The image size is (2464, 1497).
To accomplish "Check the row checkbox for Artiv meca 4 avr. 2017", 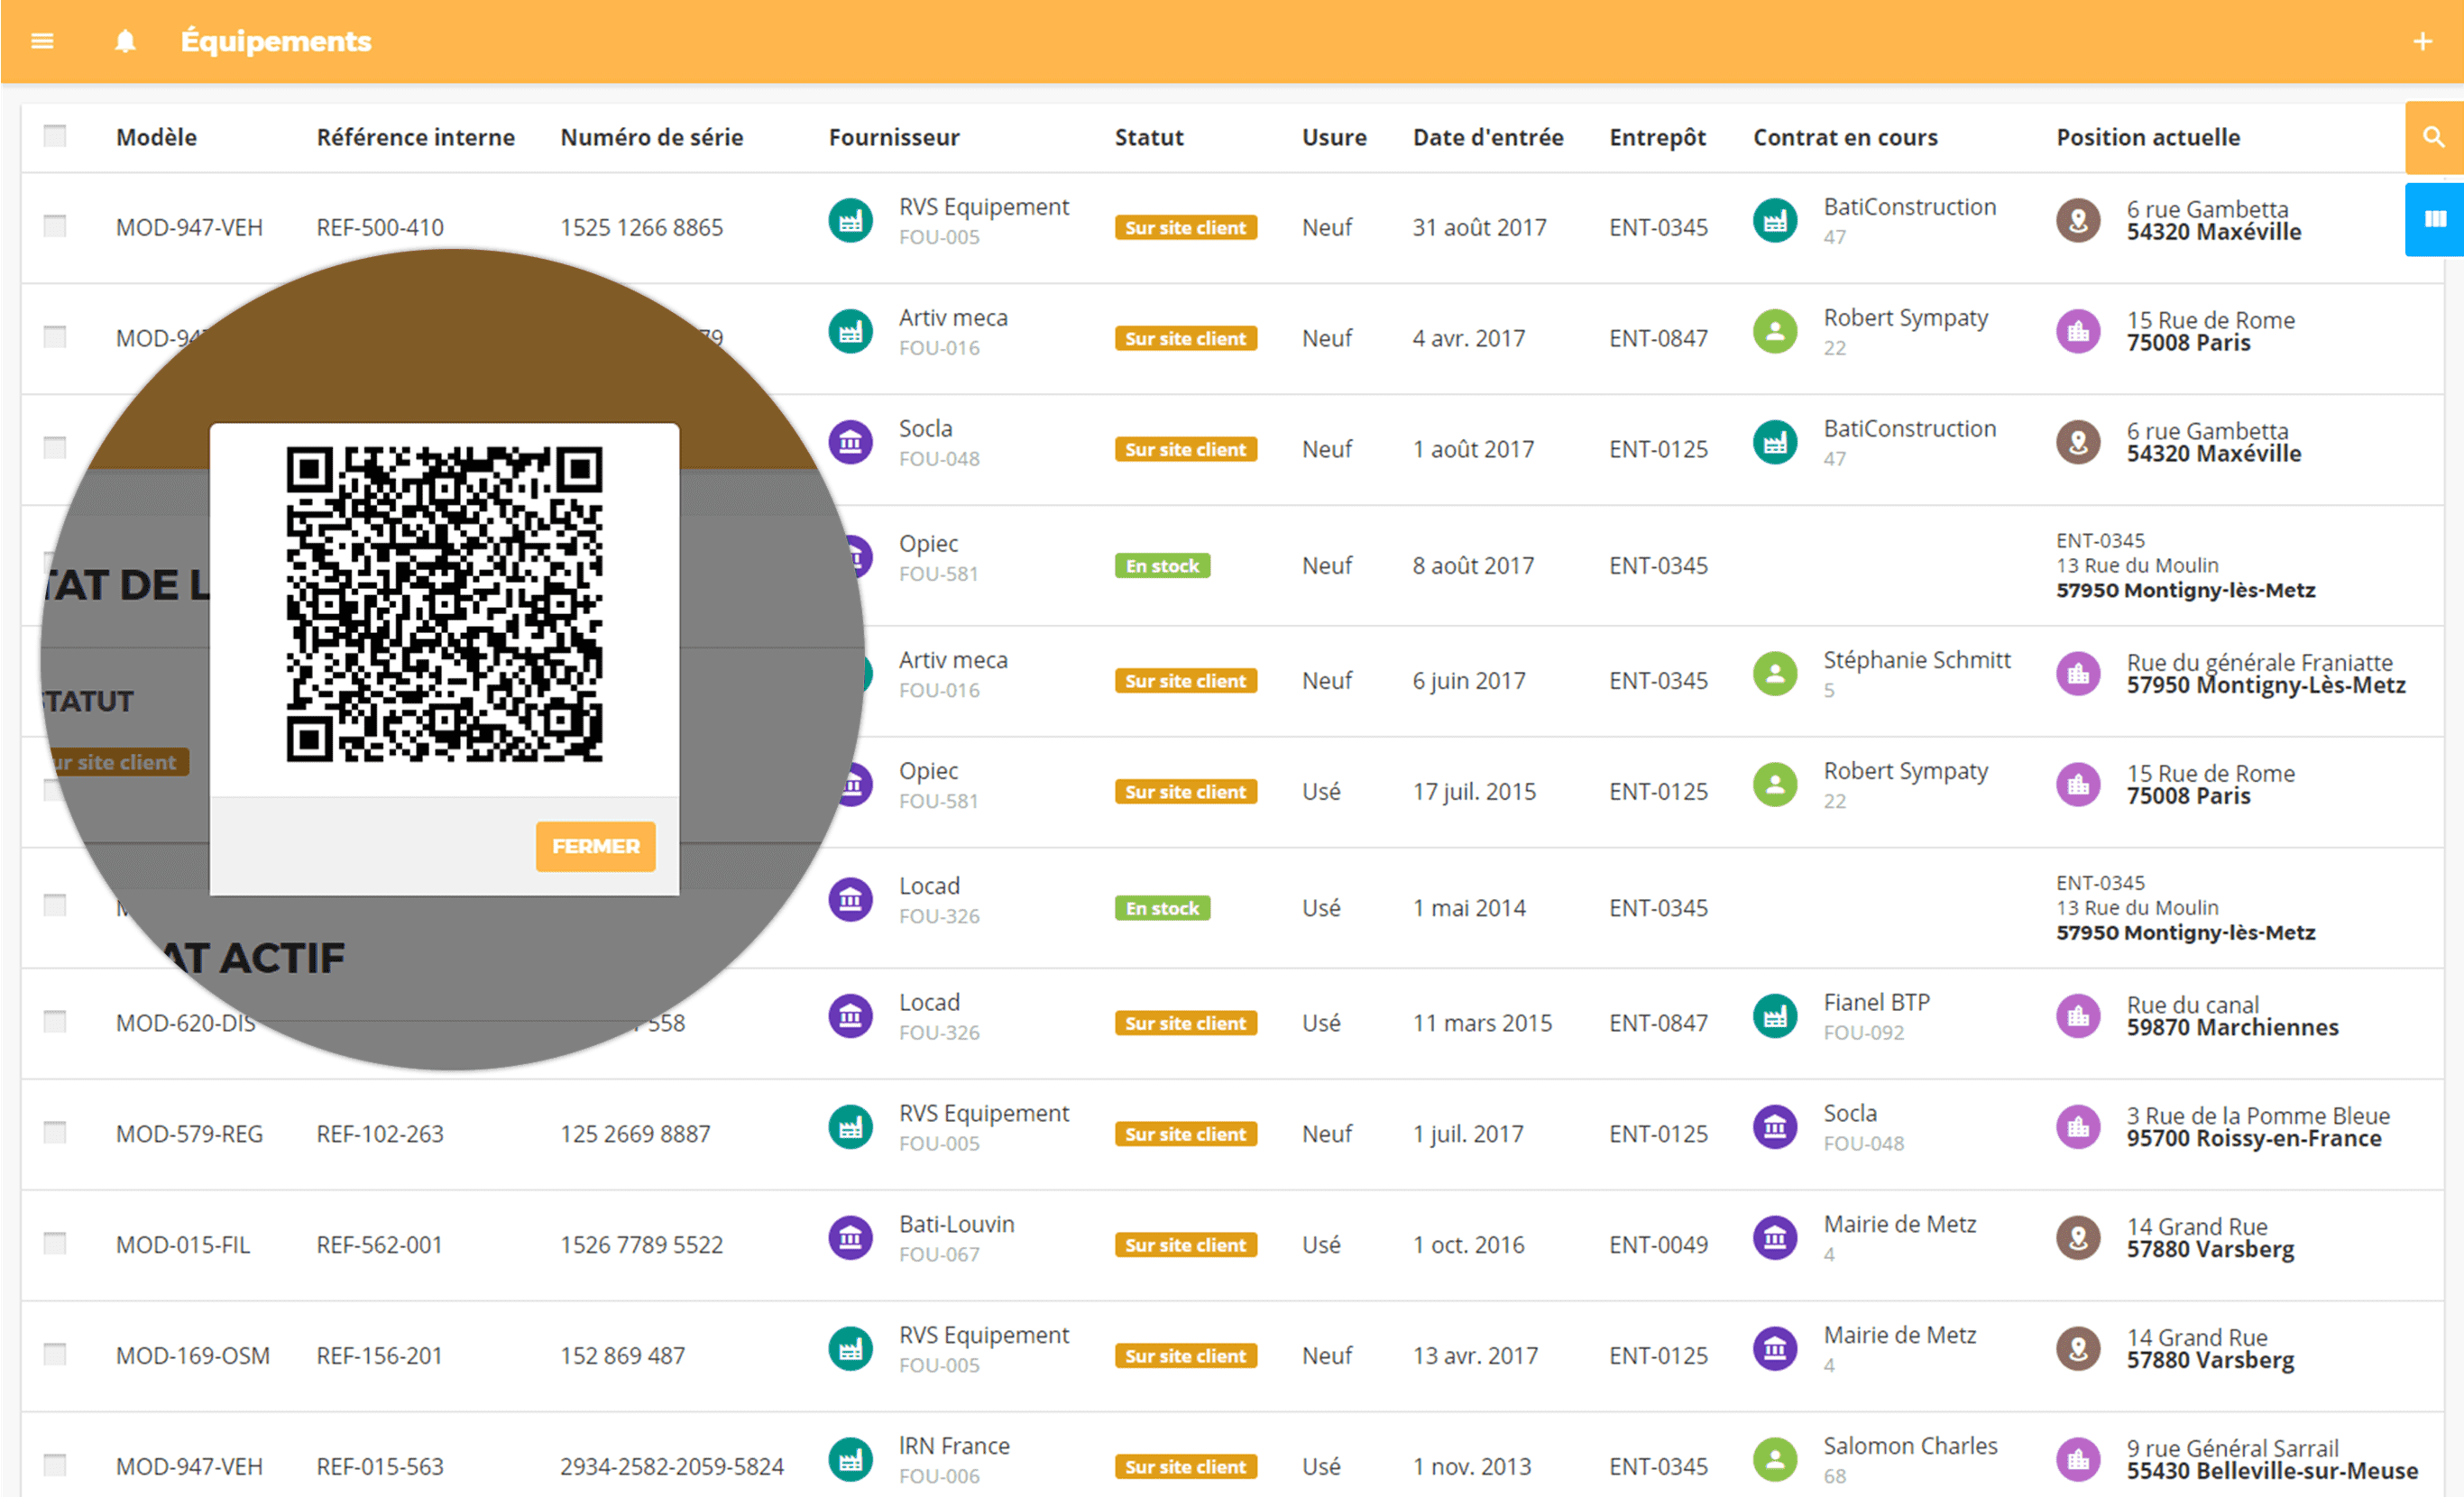I will 55,337.
